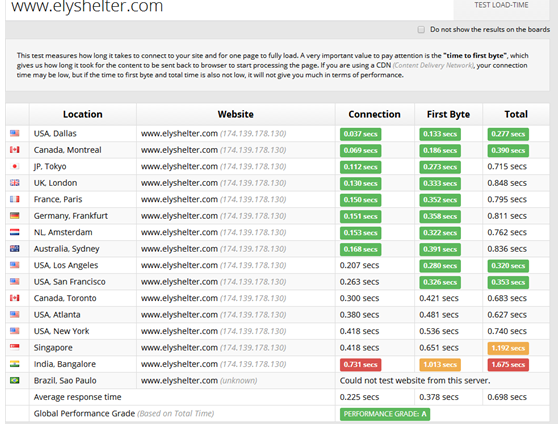The width and height of the screenshot is (559, 424).
Task: Click the USA flag icon for San Francisco
Action: pos(15,281)
